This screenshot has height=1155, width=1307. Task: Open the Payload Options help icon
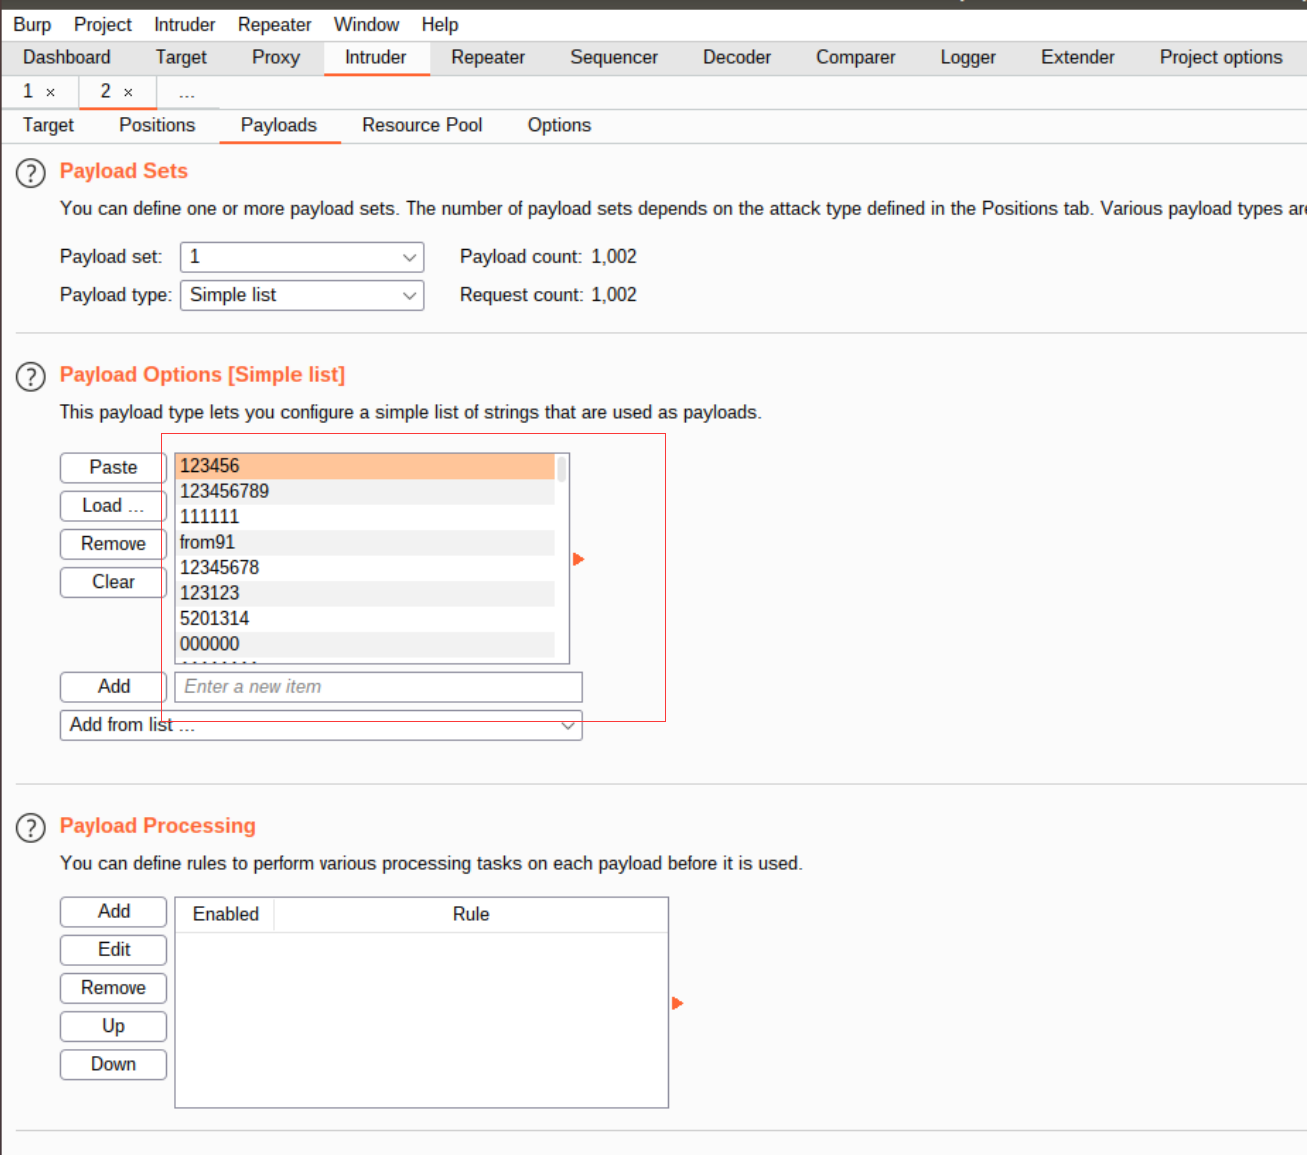point(31,377)
